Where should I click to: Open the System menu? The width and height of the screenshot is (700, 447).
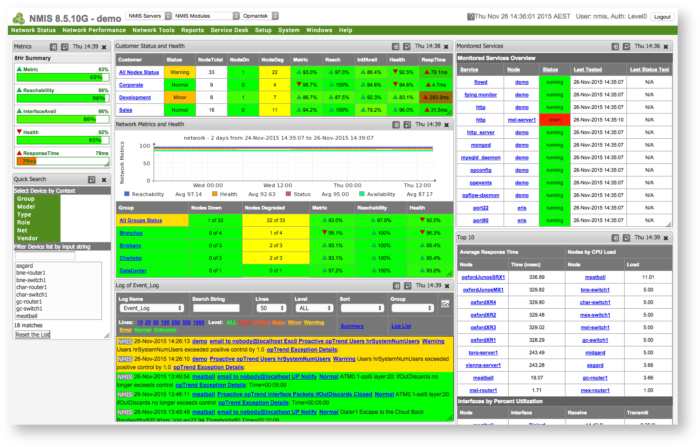289,30
